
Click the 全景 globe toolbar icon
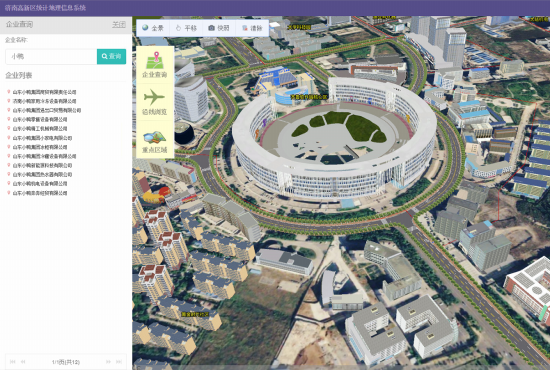[x=153, y=28]
